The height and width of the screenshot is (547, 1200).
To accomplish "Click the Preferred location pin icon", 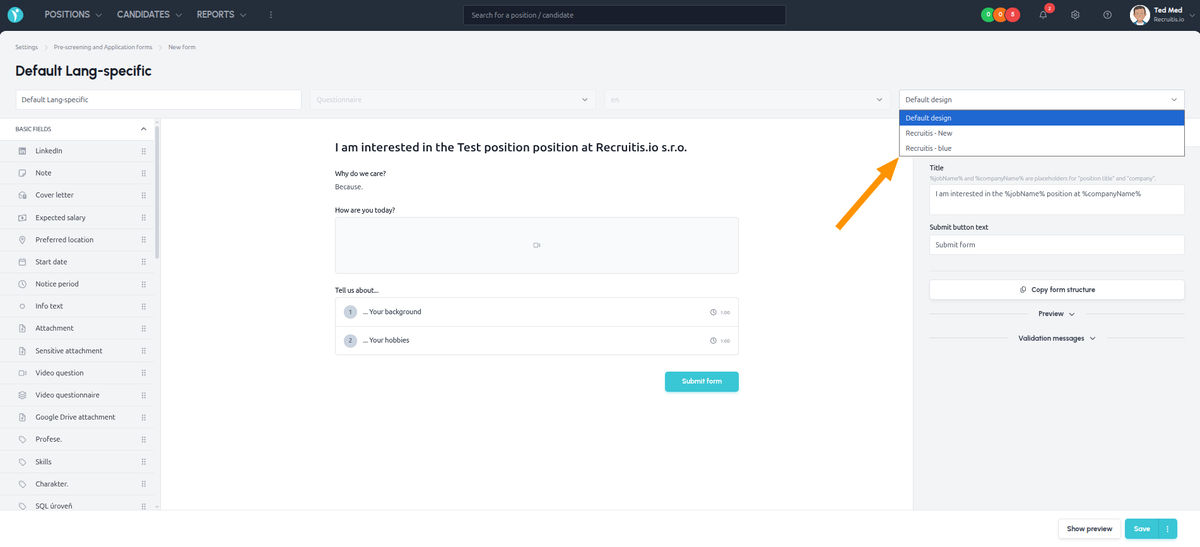I will [x=23, y=240].
